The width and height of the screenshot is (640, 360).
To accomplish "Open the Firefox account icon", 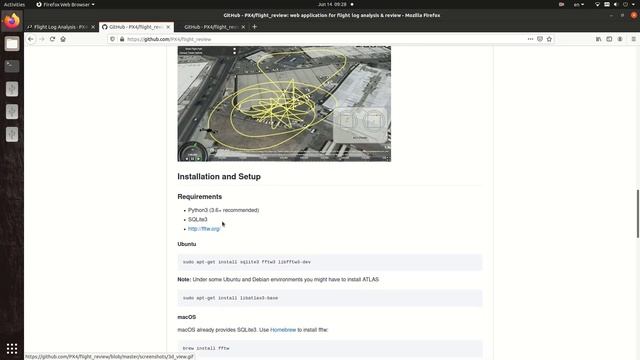I will pos(620,39).
